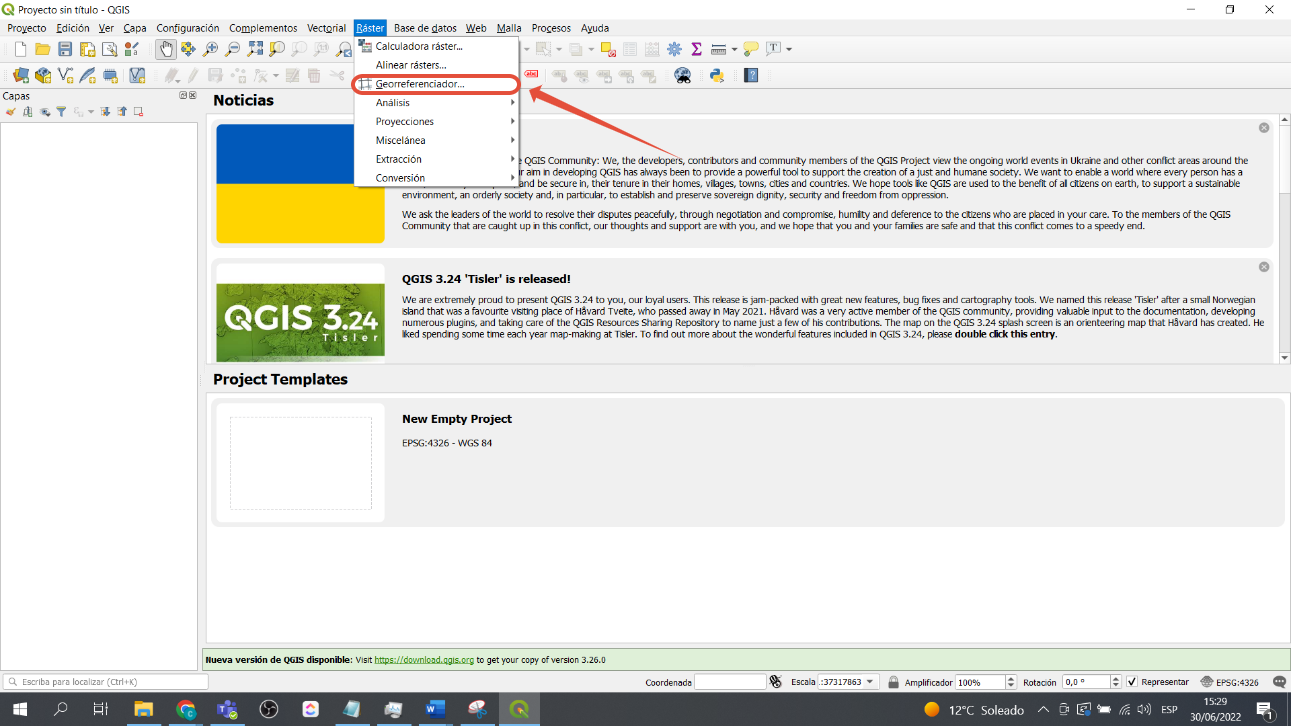
Task: Open the Complementos menu
Action: coord(263,28)
